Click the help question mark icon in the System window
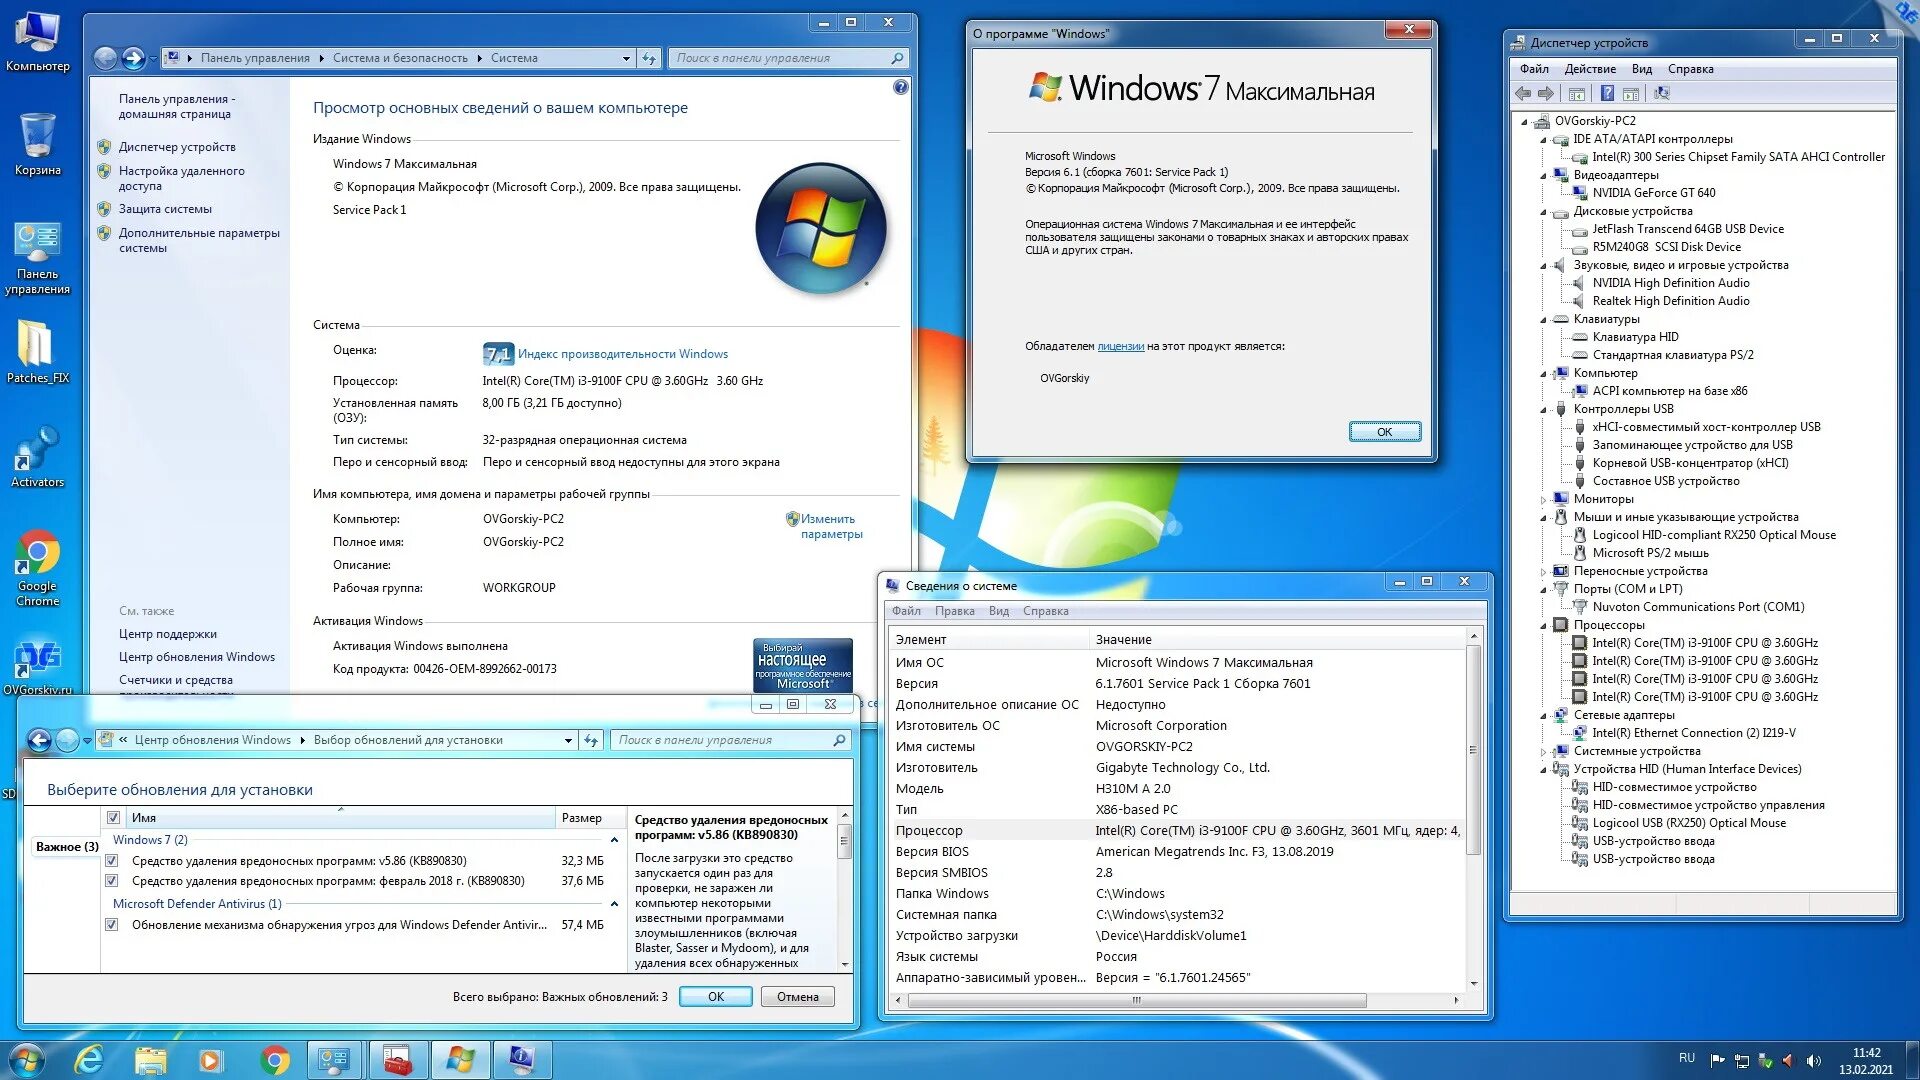The image size is (1920, 1080). [900, 88]
